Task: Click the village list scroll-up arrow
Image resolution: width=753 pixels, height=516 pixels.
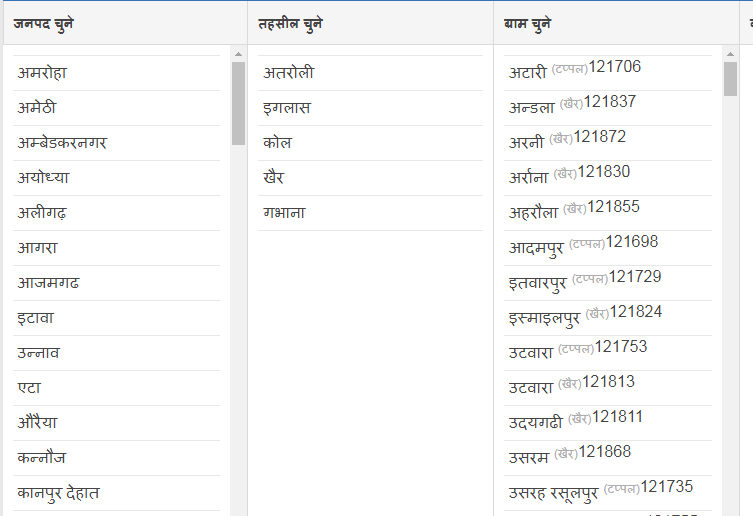Action: 731,54
